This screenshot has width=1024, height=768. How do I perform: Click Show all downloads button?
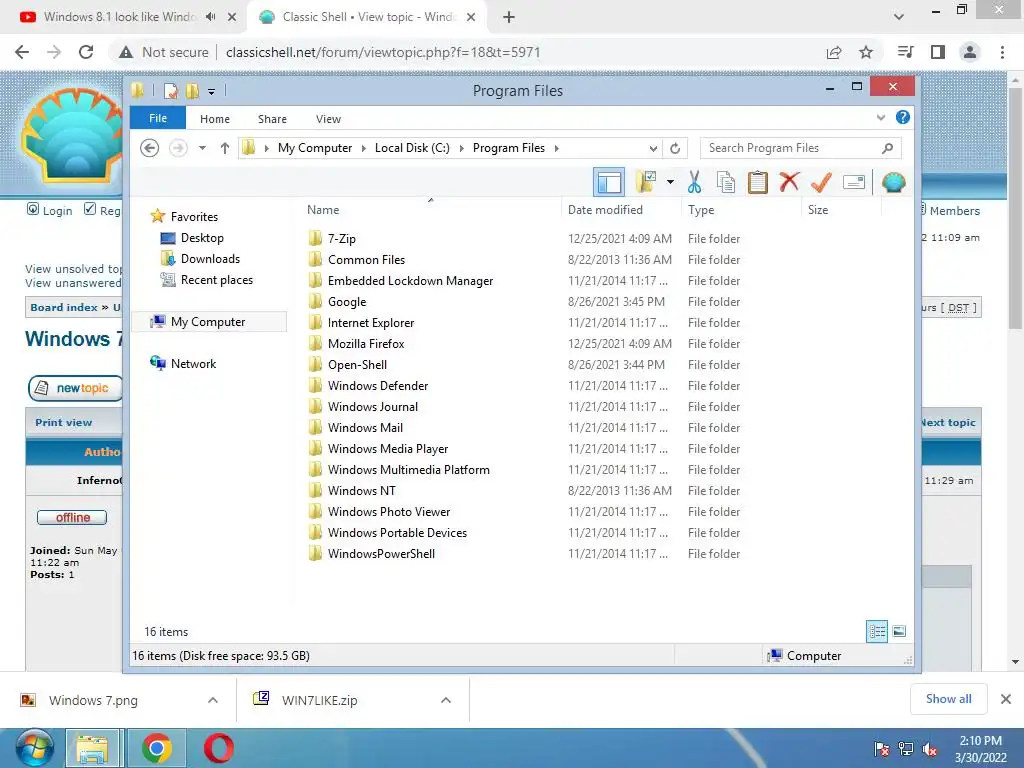948,699
